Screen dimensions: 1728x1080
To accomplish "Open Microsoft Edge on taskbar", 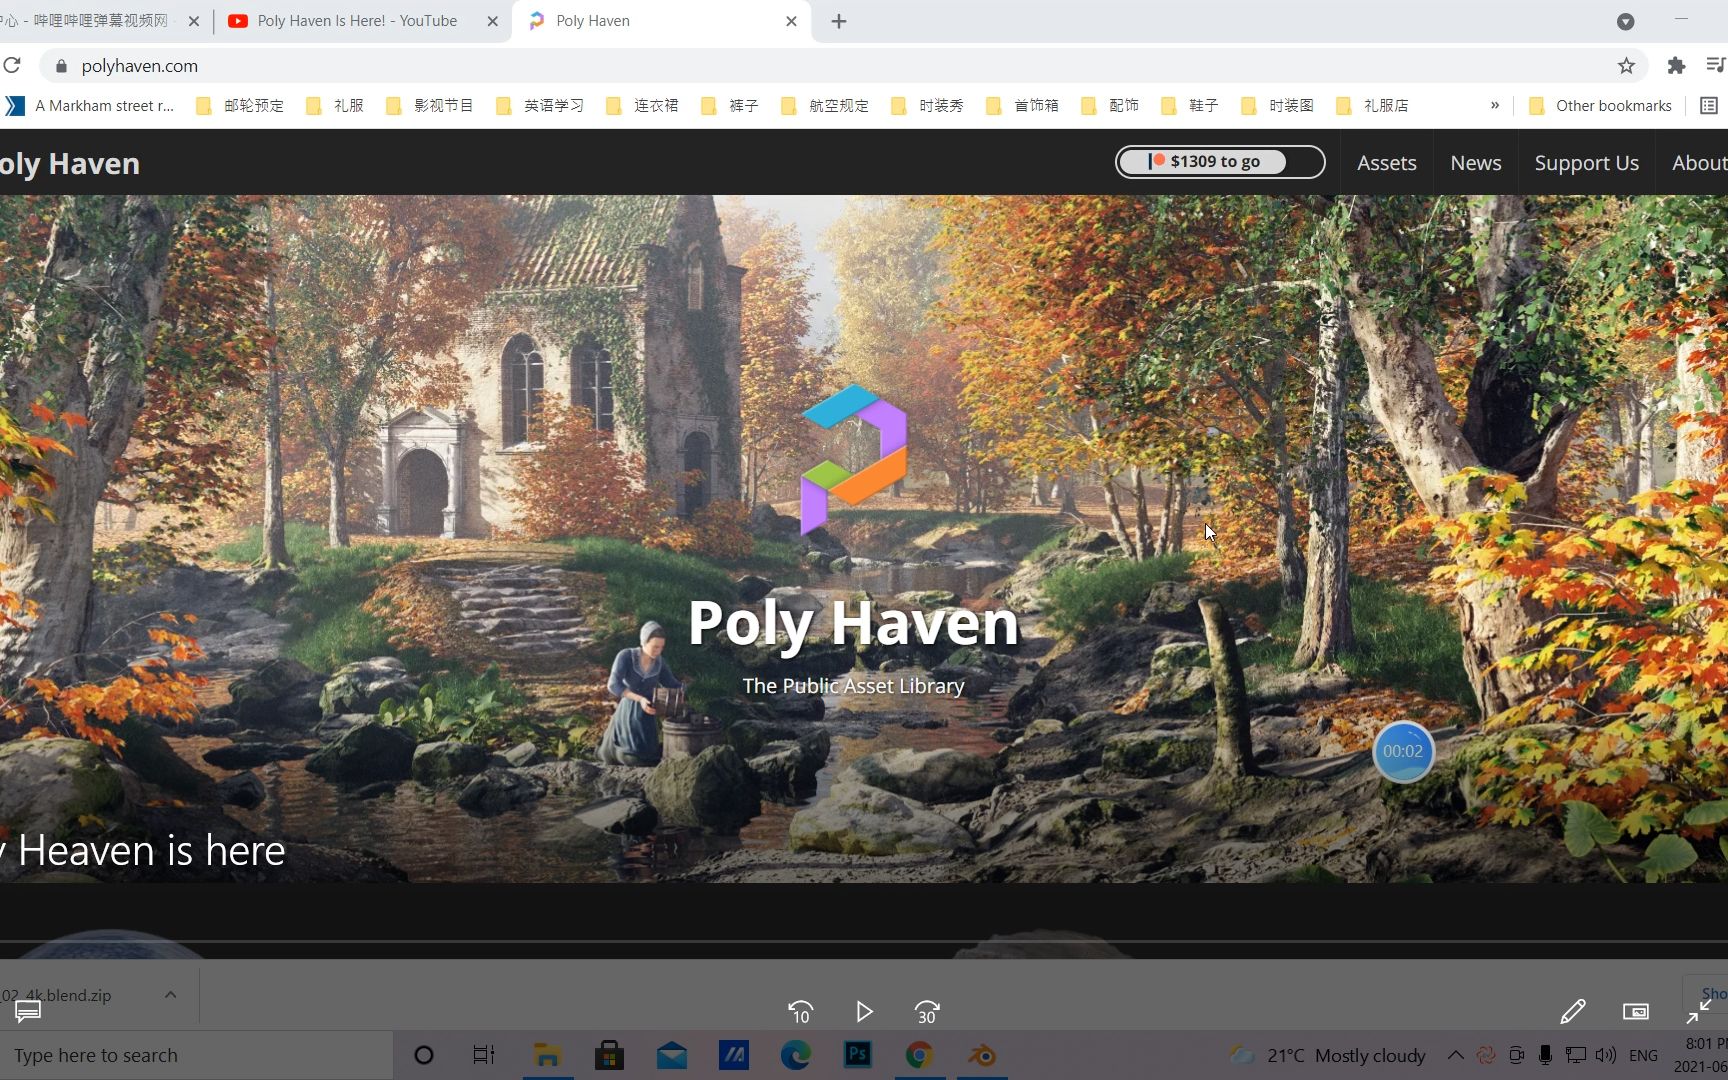I will coord(796,1055).
